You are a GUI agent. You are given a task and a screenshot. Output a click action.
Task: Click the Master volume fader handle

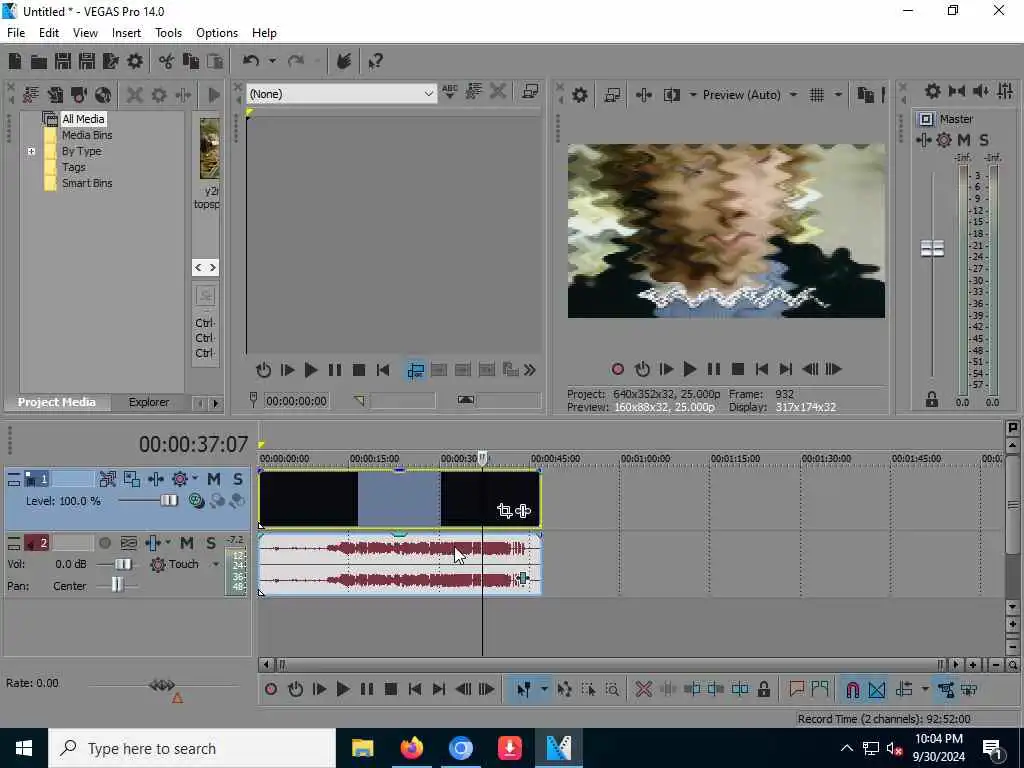click(x=932, y=249)
